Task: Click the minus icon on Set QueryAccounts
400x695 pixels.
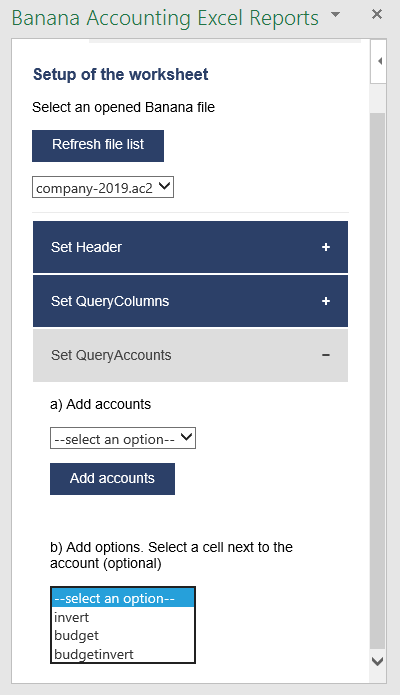Action: (x=325, y=355)
